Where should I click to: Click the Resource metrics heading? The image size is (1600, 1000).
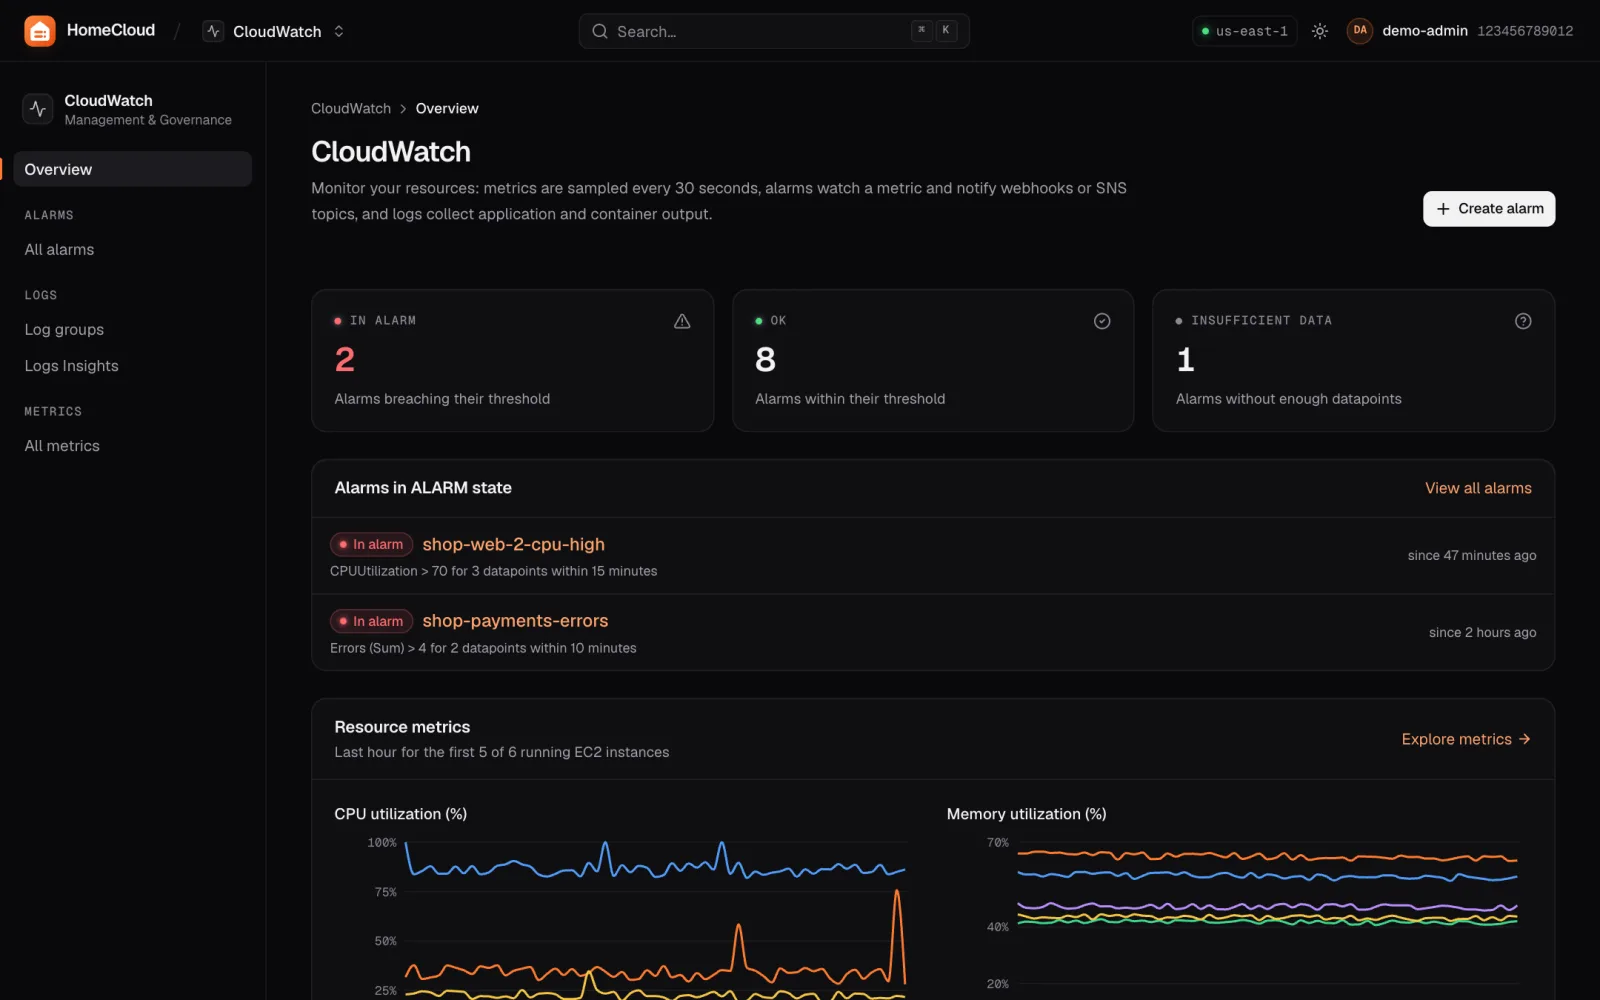coord(402,727)
